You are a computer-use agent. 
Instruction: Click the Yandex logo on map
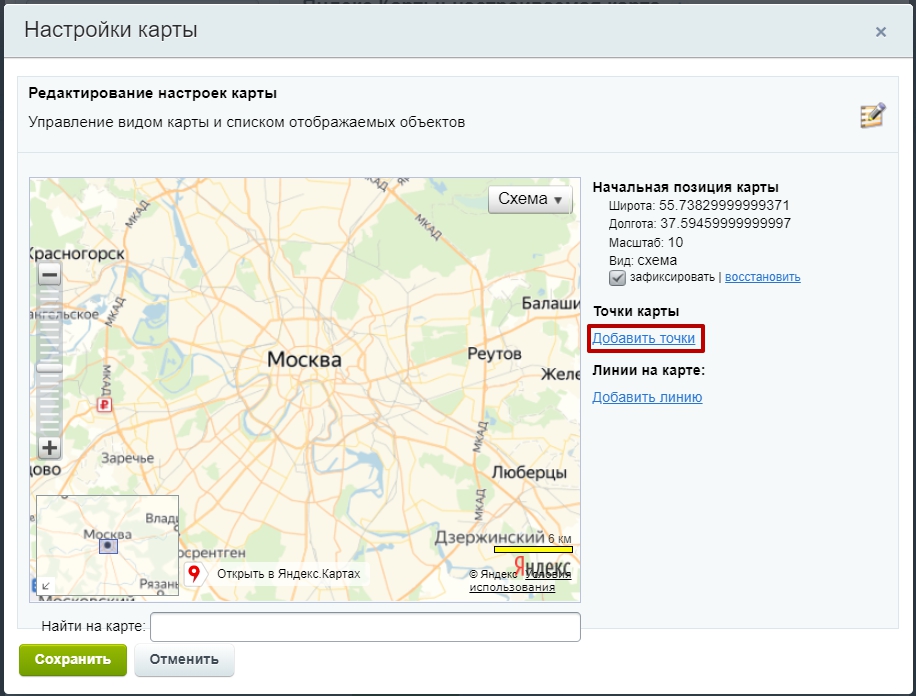tap(542, 566)
